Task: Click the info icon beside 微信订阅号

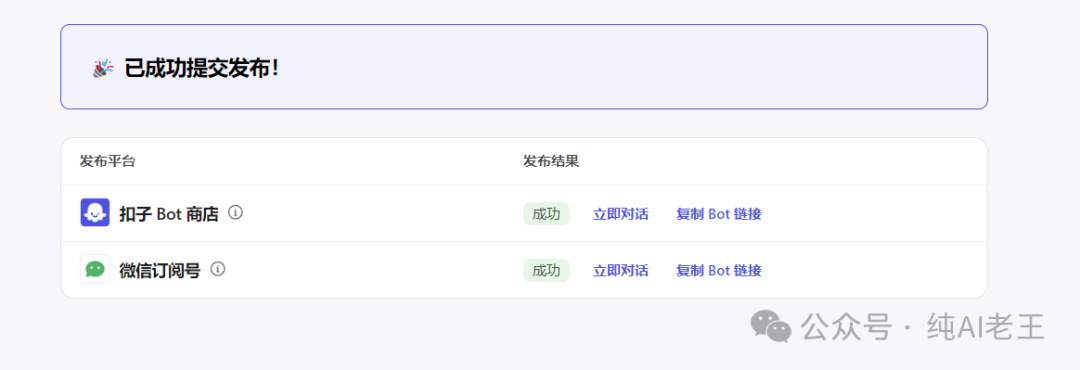Action: click(218, 269)
